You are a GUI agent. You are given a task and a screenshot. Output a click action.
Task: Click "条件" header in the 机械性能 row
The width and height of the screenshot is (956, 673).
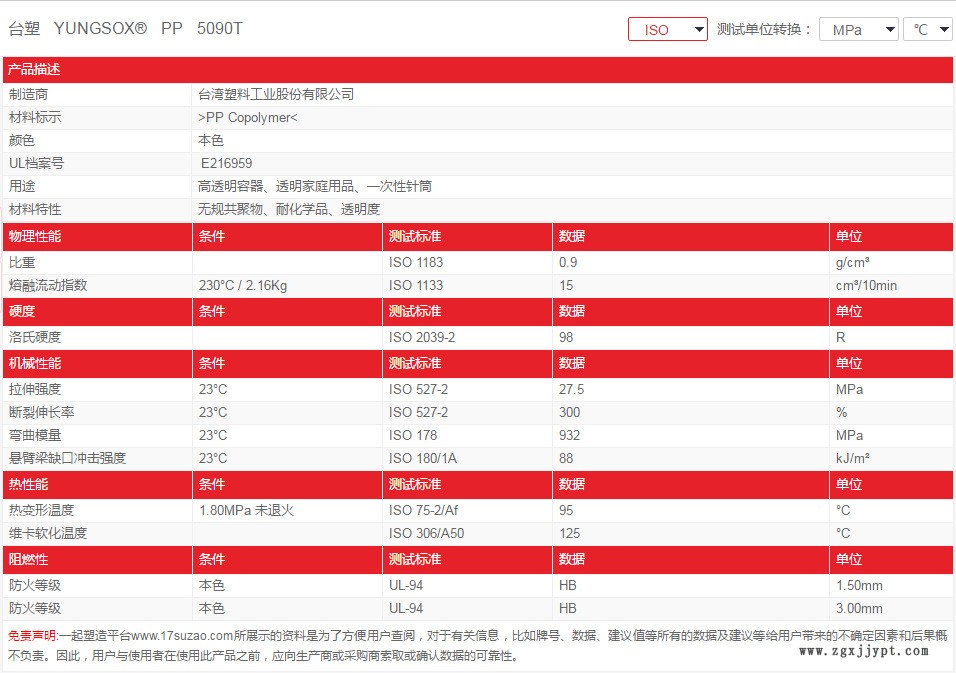coord(212,363)
